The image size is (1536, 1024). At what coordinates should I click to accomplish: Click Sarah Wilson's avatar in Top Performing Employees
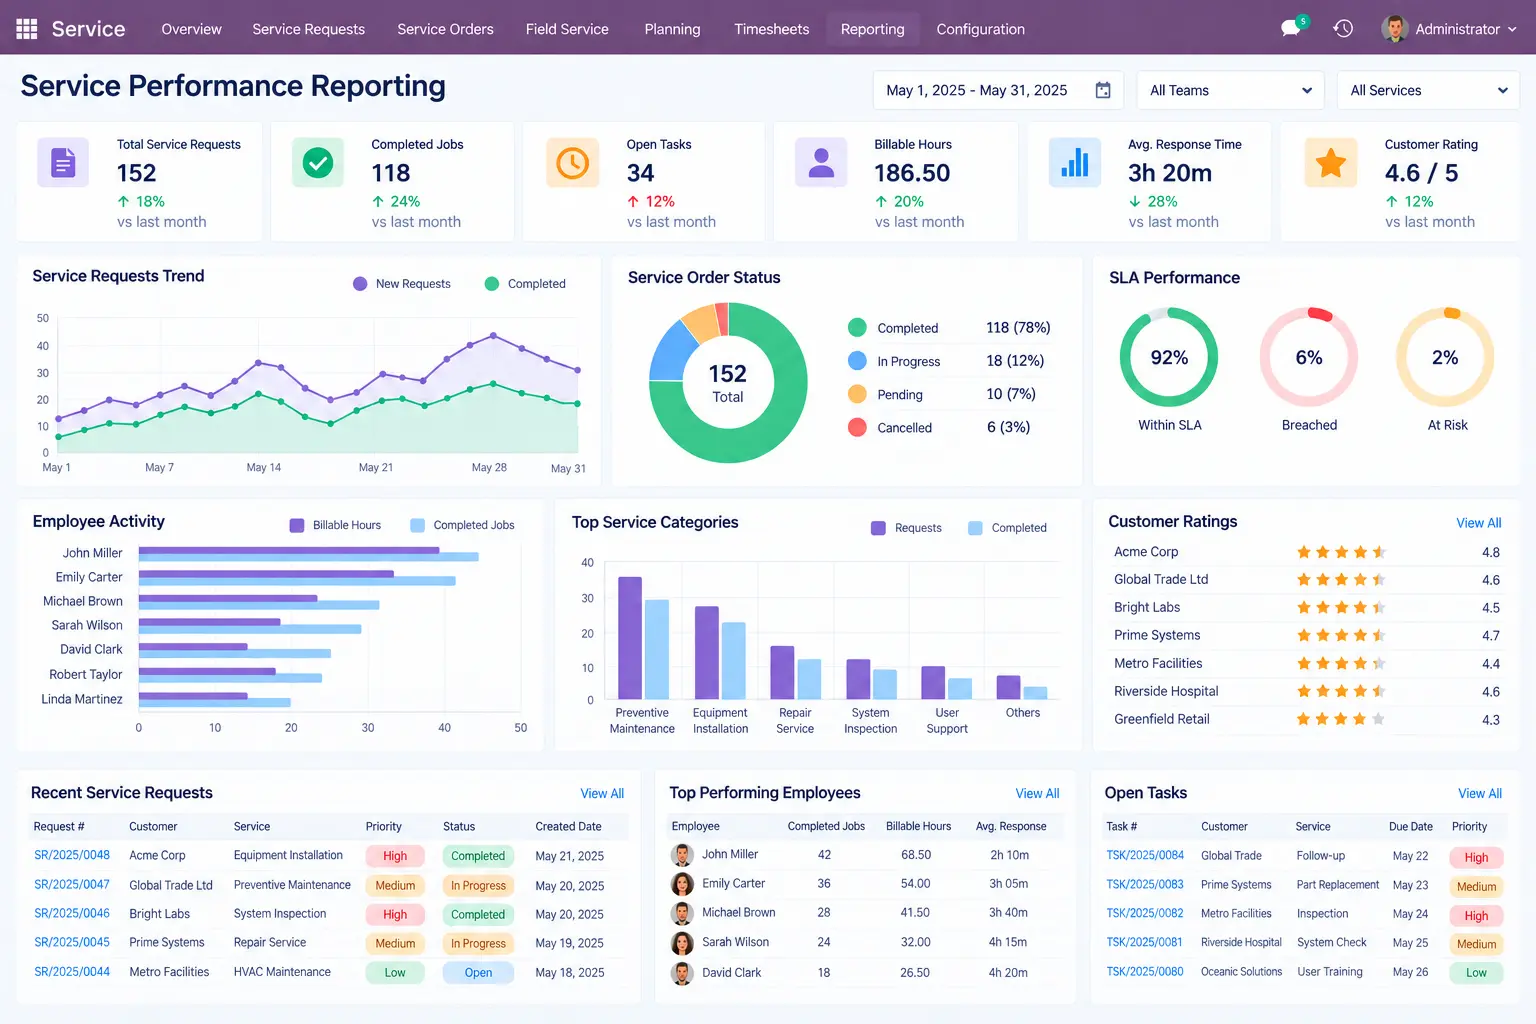click(682, 943)
